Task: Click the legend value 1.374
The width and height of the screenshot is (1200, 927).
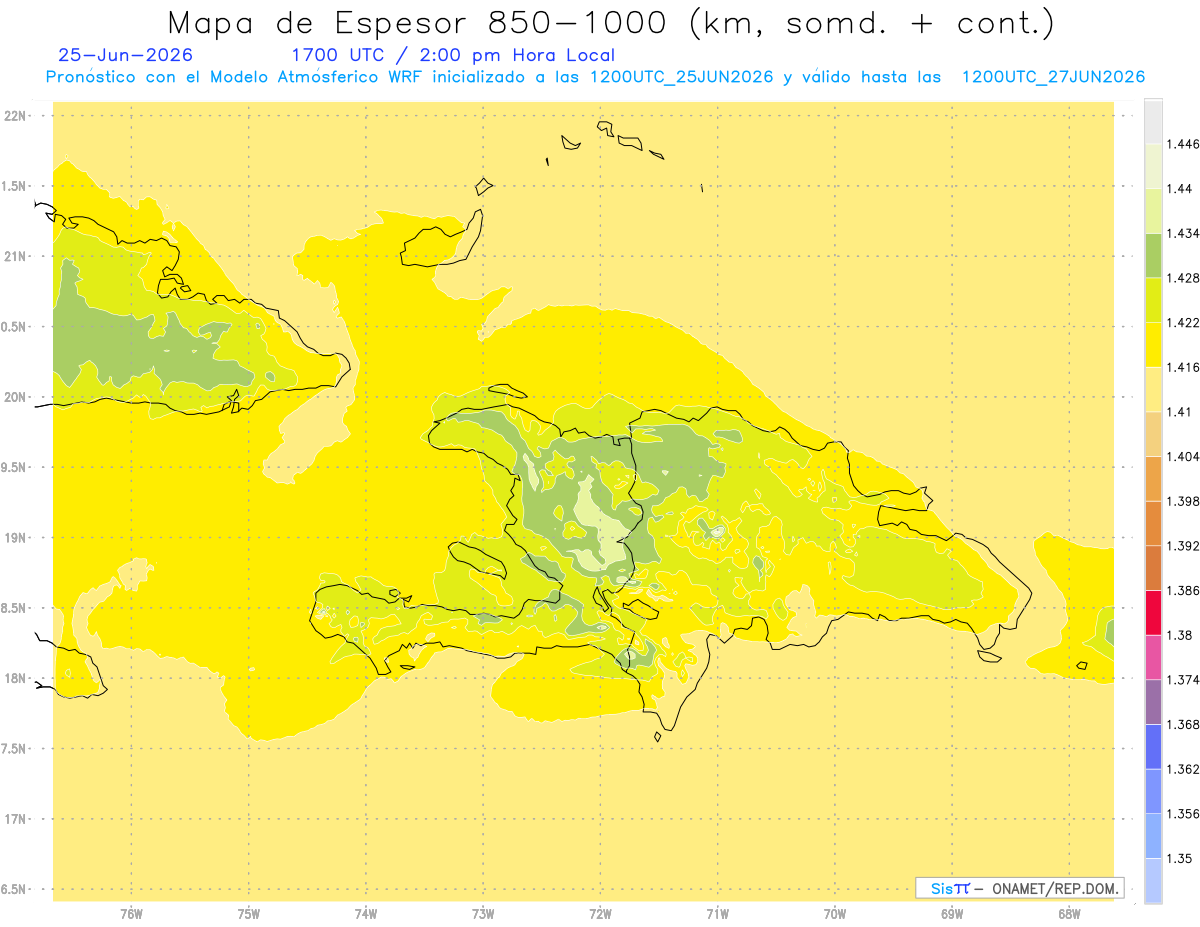Action: pos(1183,679)
